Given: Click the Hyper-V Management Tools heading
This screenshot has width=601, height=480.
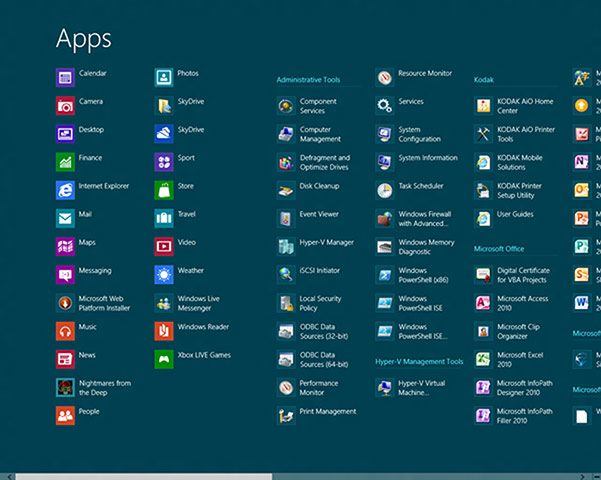Looking at the screenshot, I should click(419, 361).
